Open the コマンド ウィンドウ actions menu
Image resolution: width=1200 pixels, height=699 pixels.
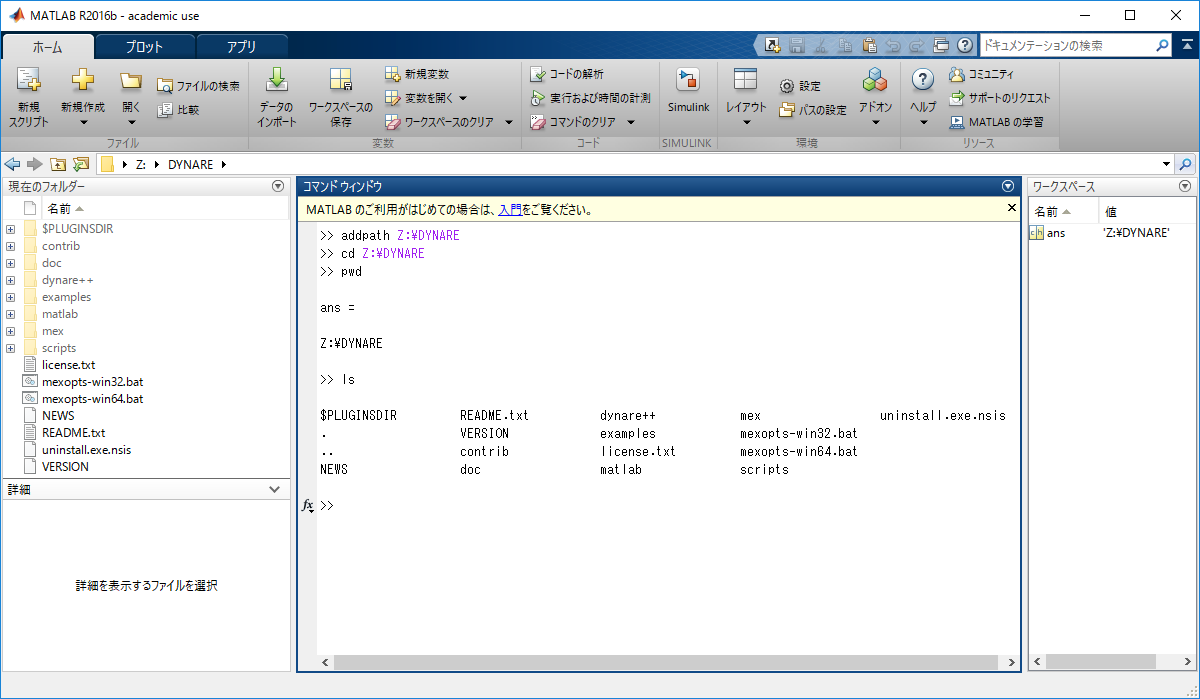tap(1008, 186)
